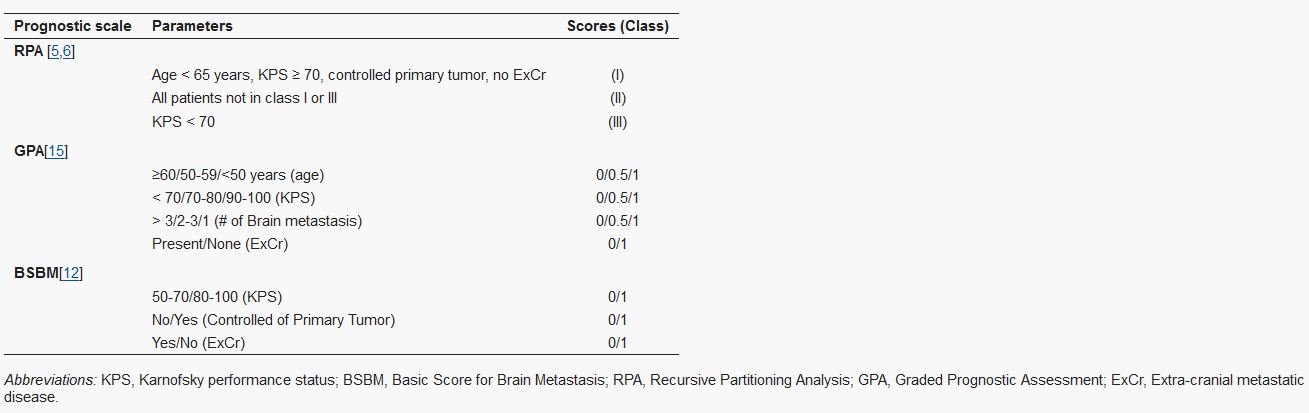Click the class (III) score cell
This screenshot has height=413, width=1309.
(617, 122)
